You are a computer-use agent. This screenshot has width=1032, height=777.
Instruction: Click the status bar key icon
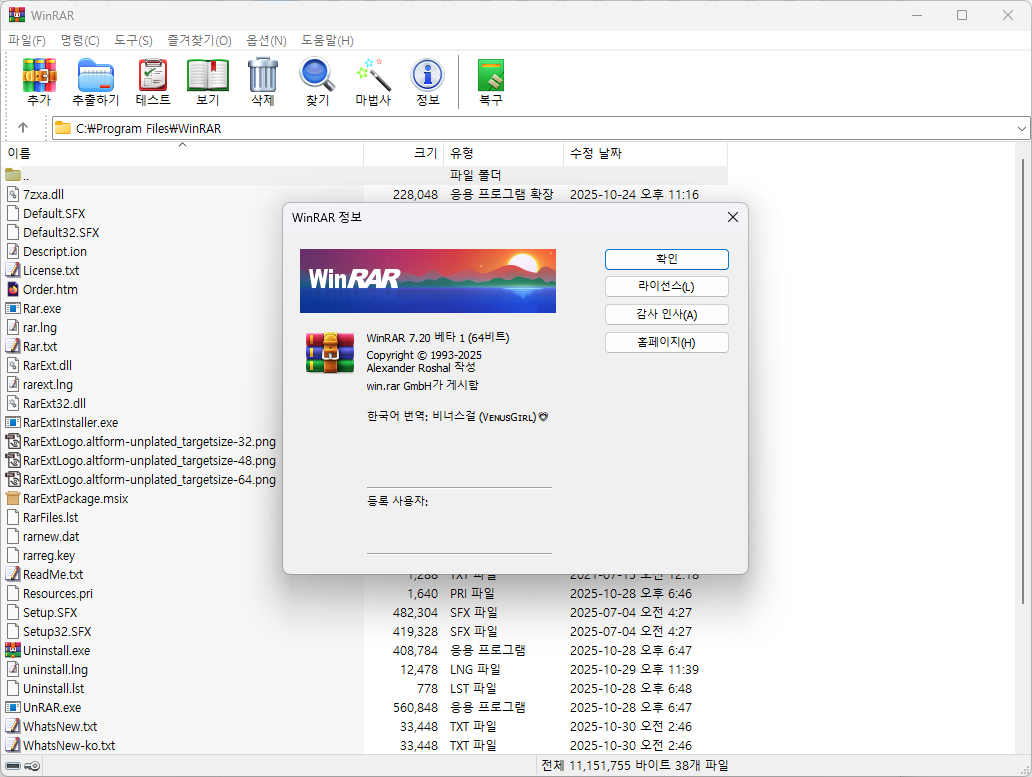coord(32,766)
